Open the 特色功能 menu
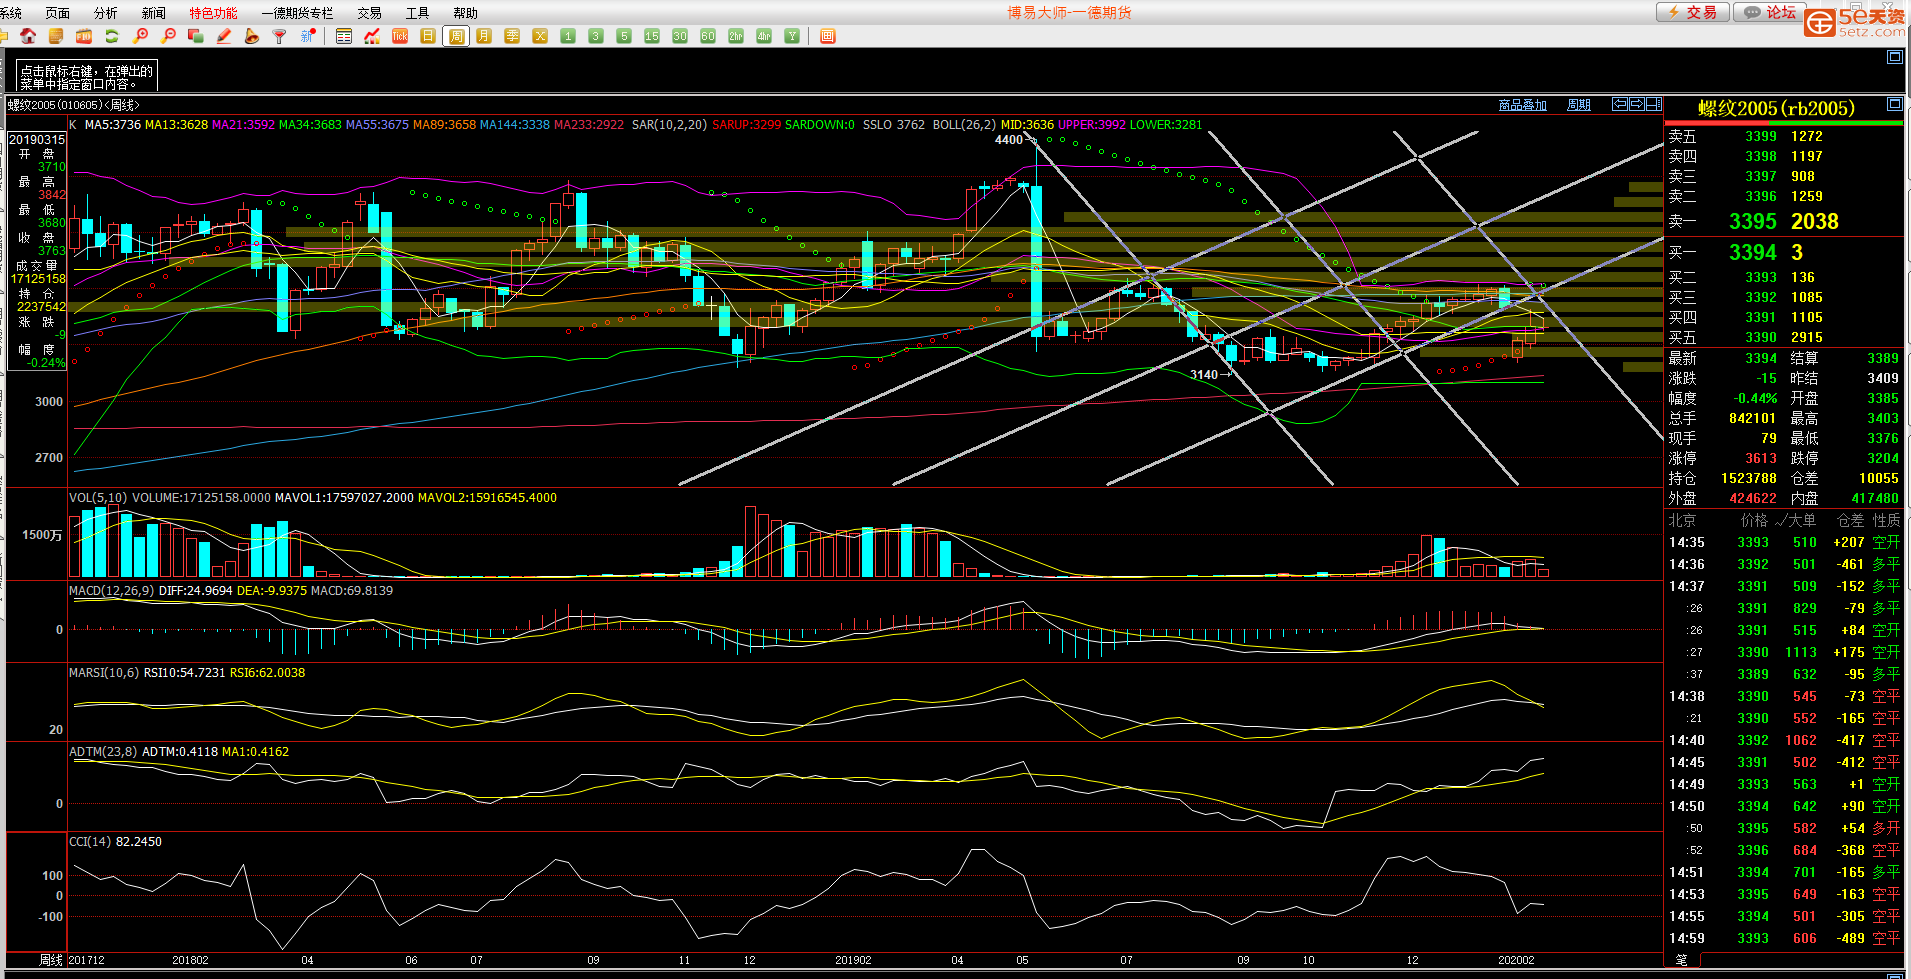Viewport: 1911px width, 979px height. coord(213,13)
